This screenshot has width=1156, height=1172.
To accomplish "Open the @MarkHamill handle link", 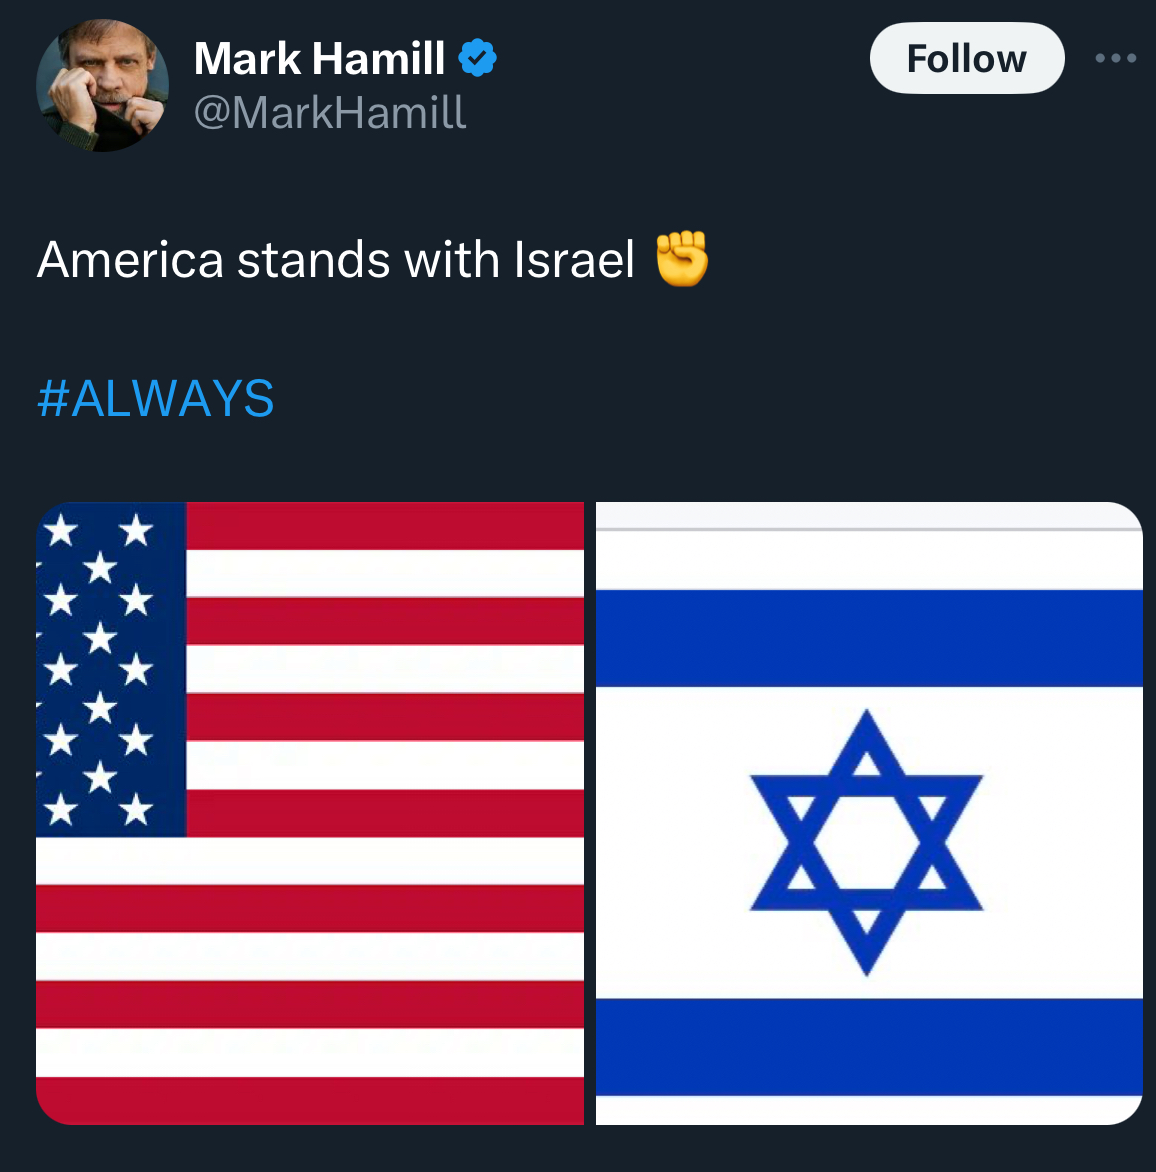I will click(x=330, y=113).
